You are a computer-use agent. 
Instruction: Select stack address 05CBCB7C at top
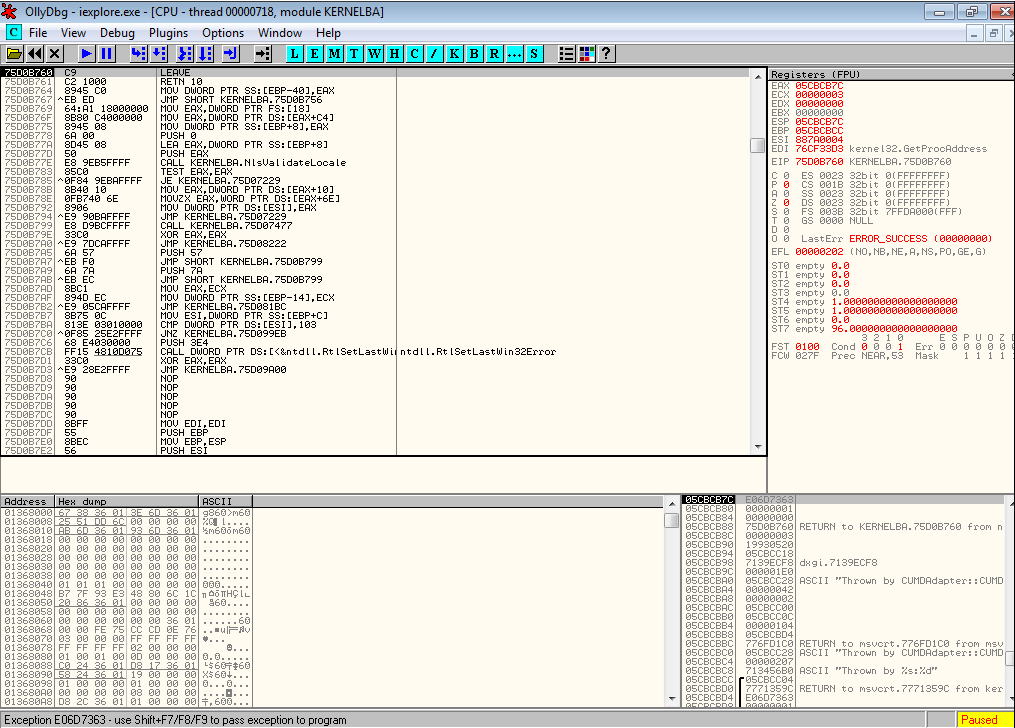(x=709, y=500)
